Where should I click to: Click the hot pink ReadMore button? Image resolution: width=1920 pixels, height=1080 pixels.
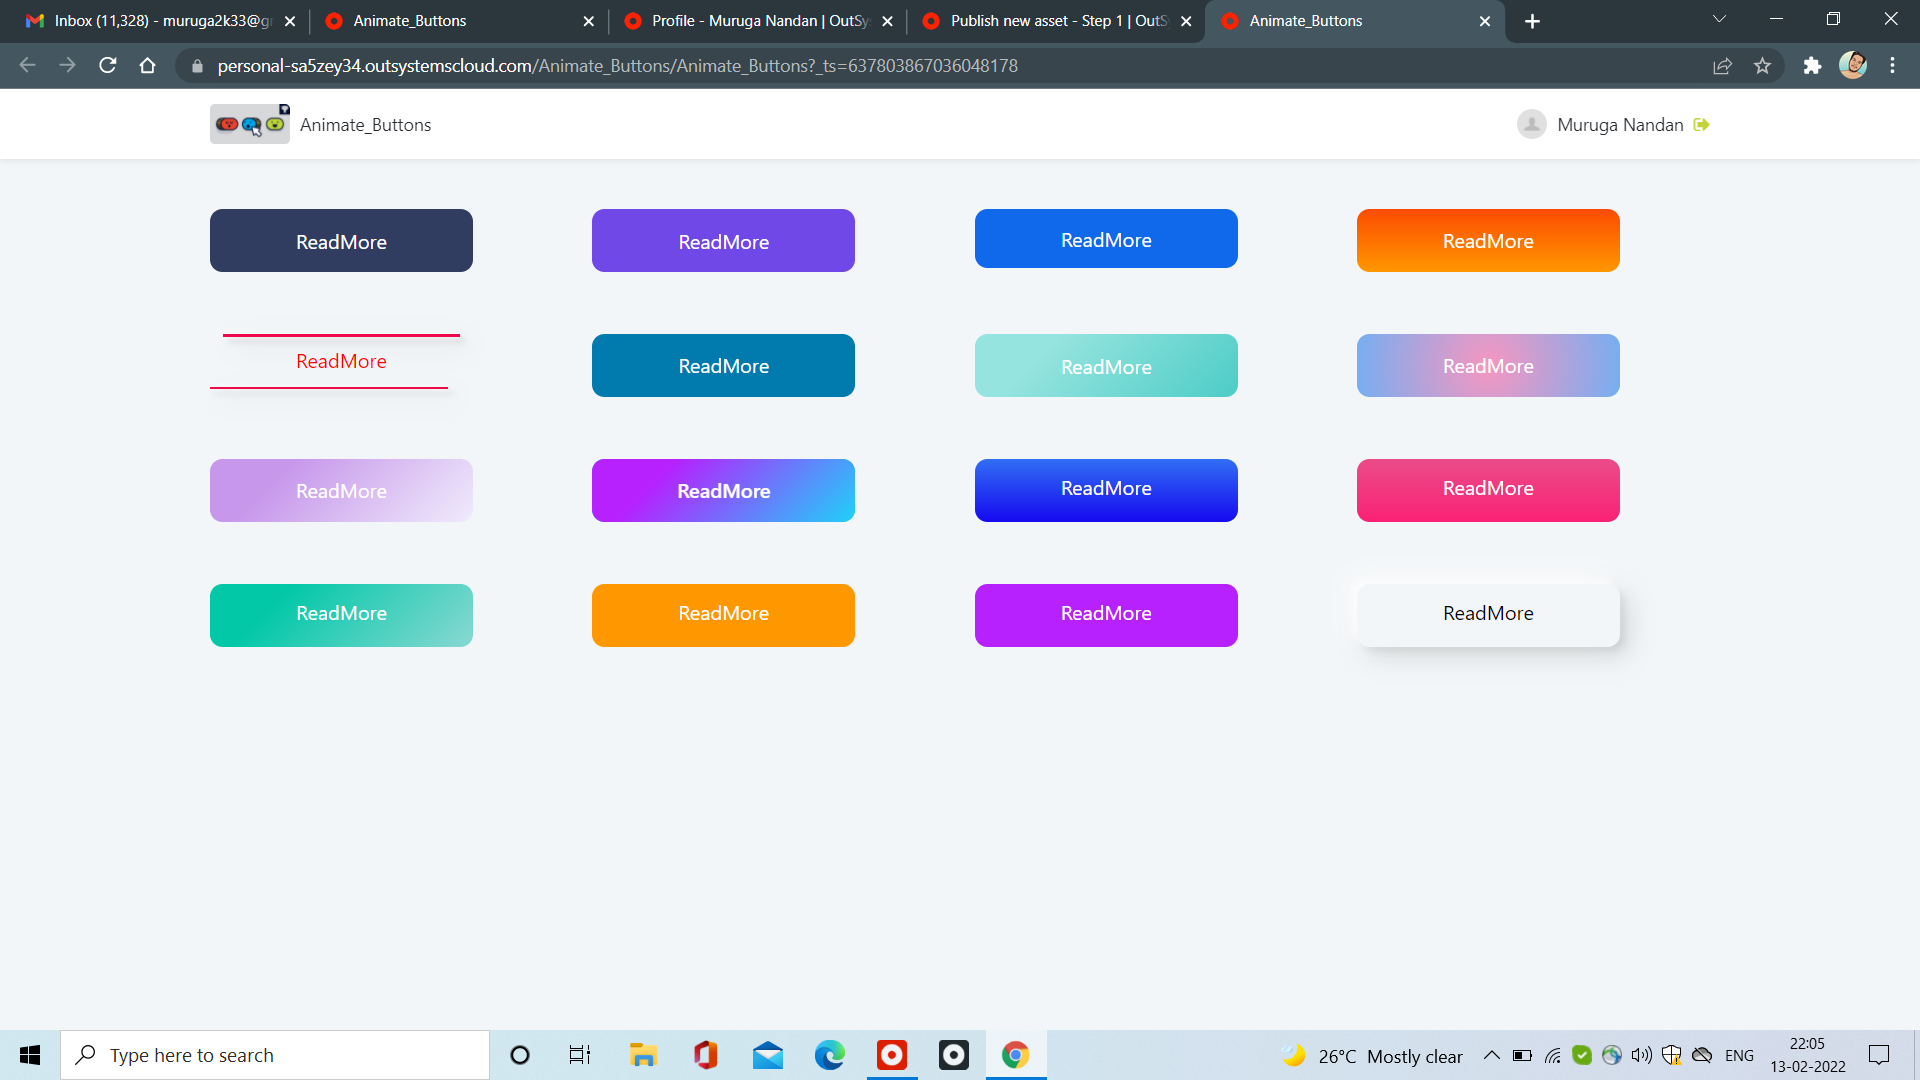tap(1488, 491)
